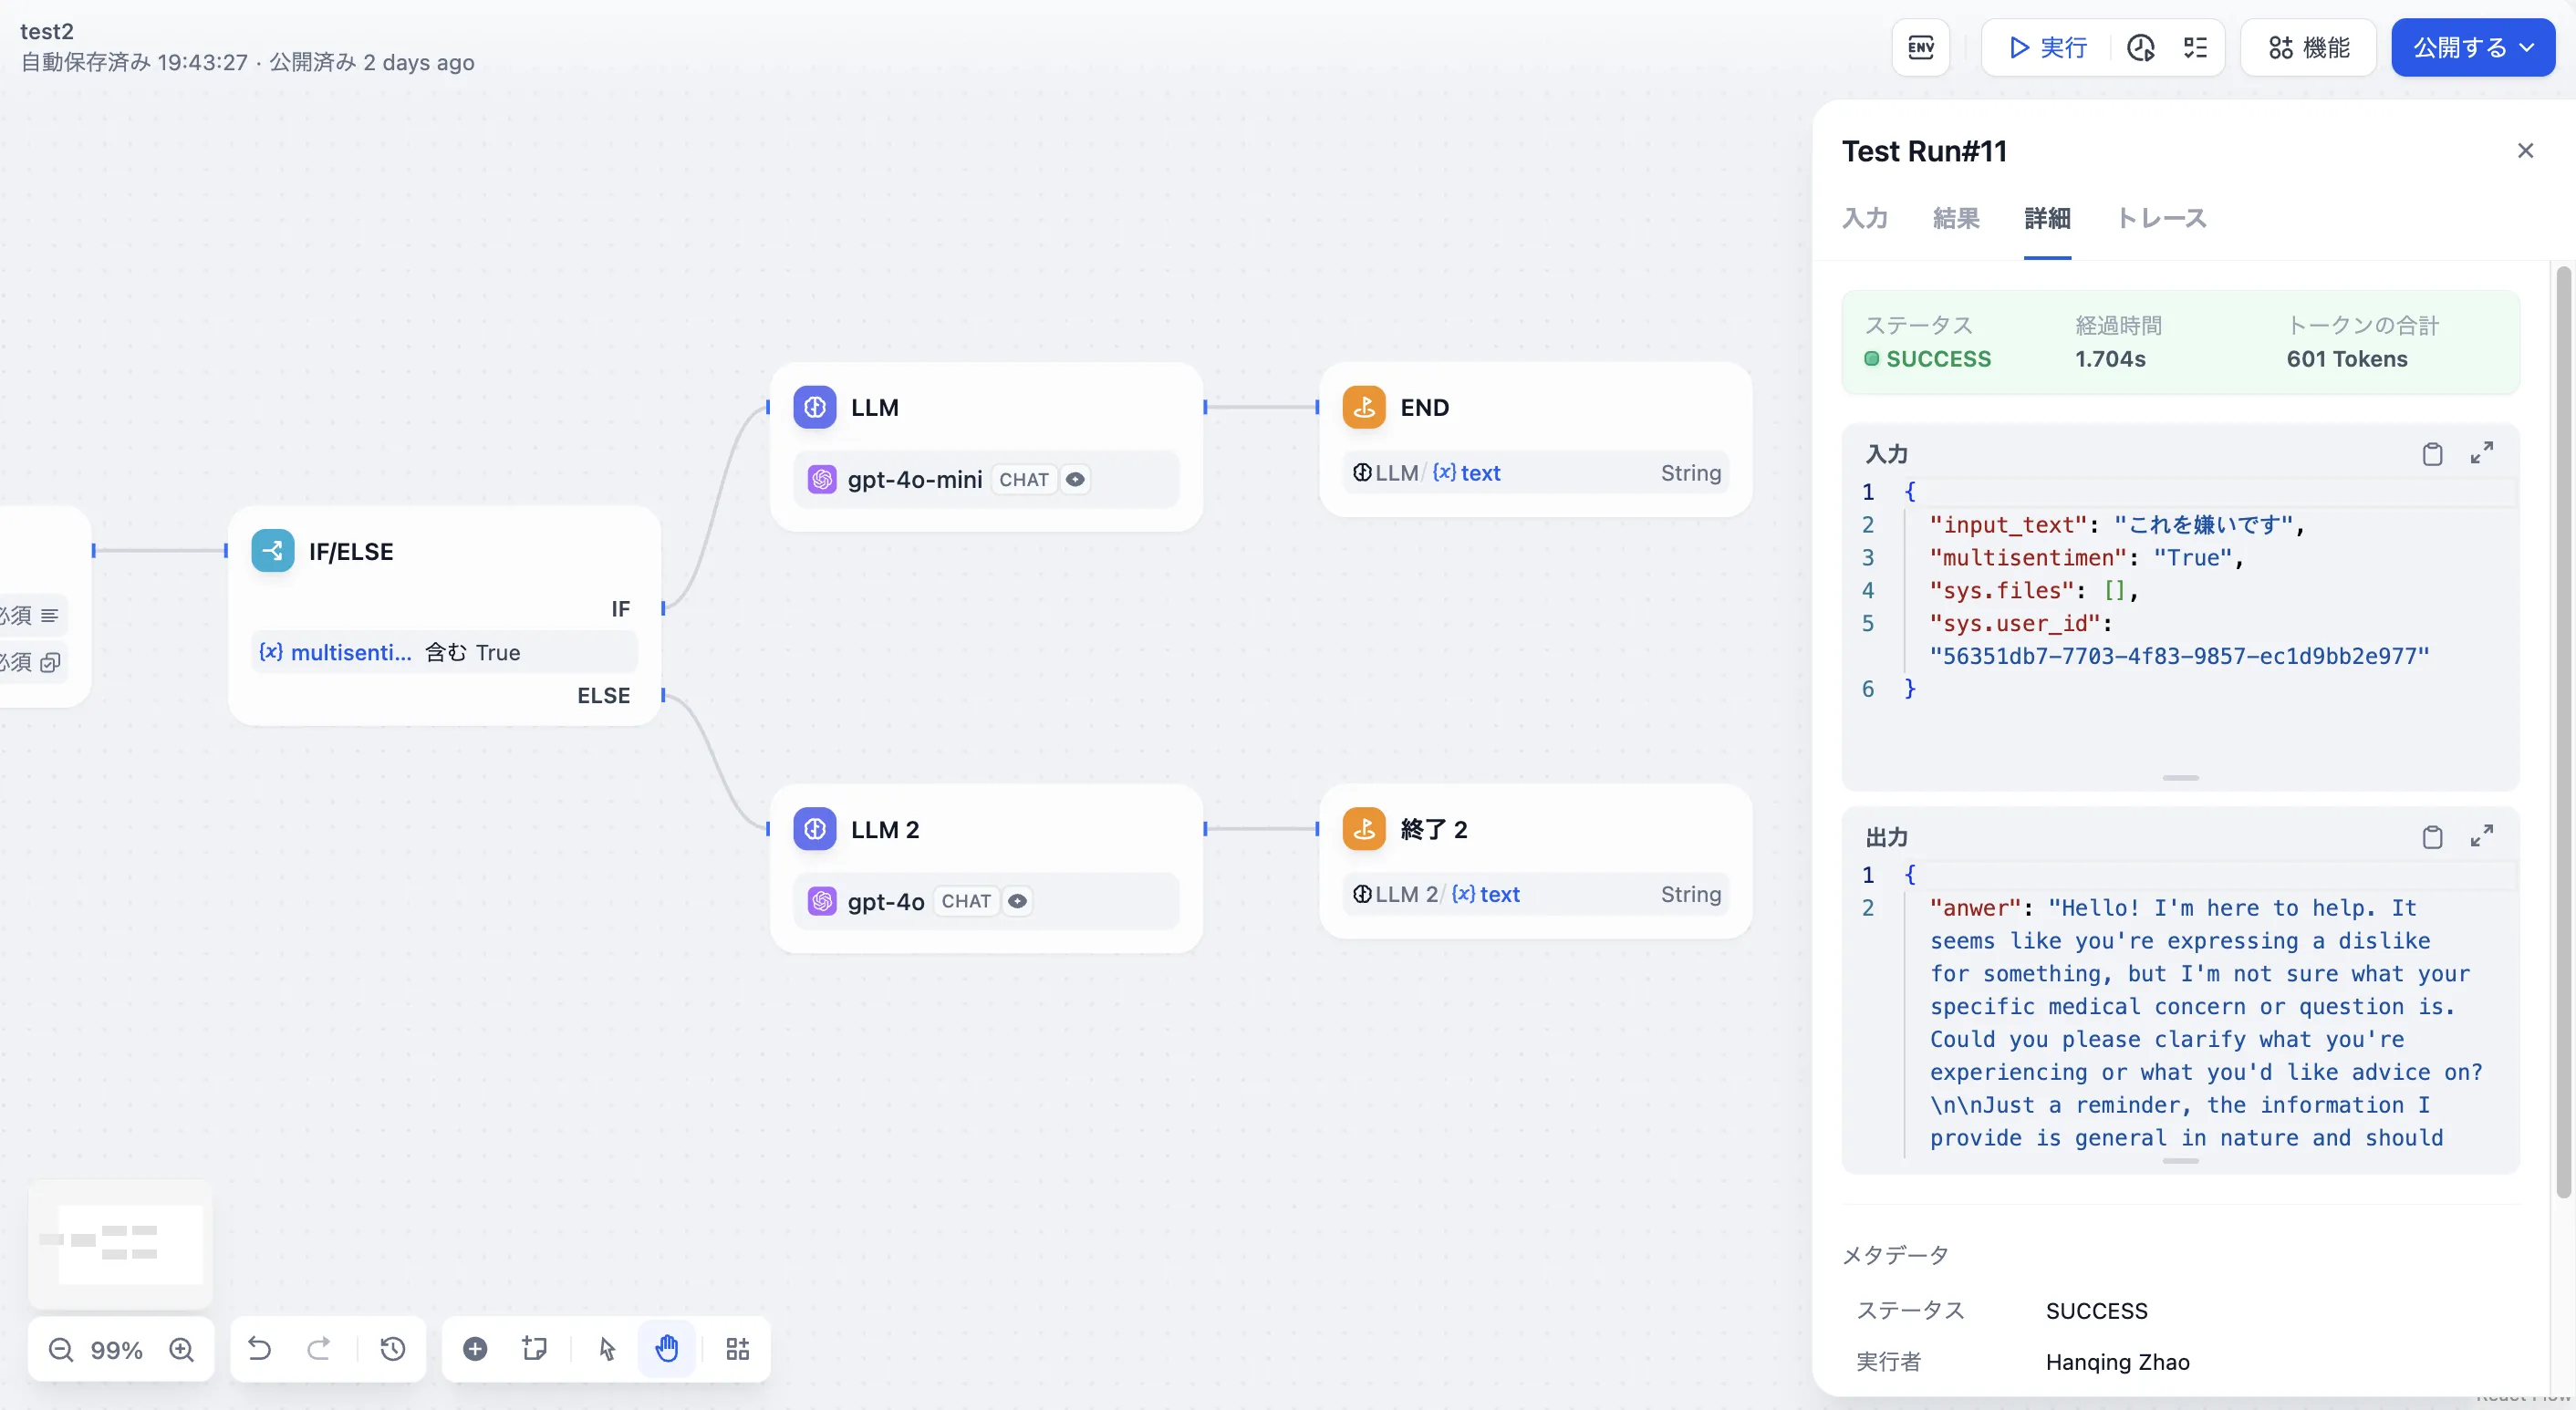
Task: Open the 99% zoom level menu
Action: click(x=116, y=1350)
